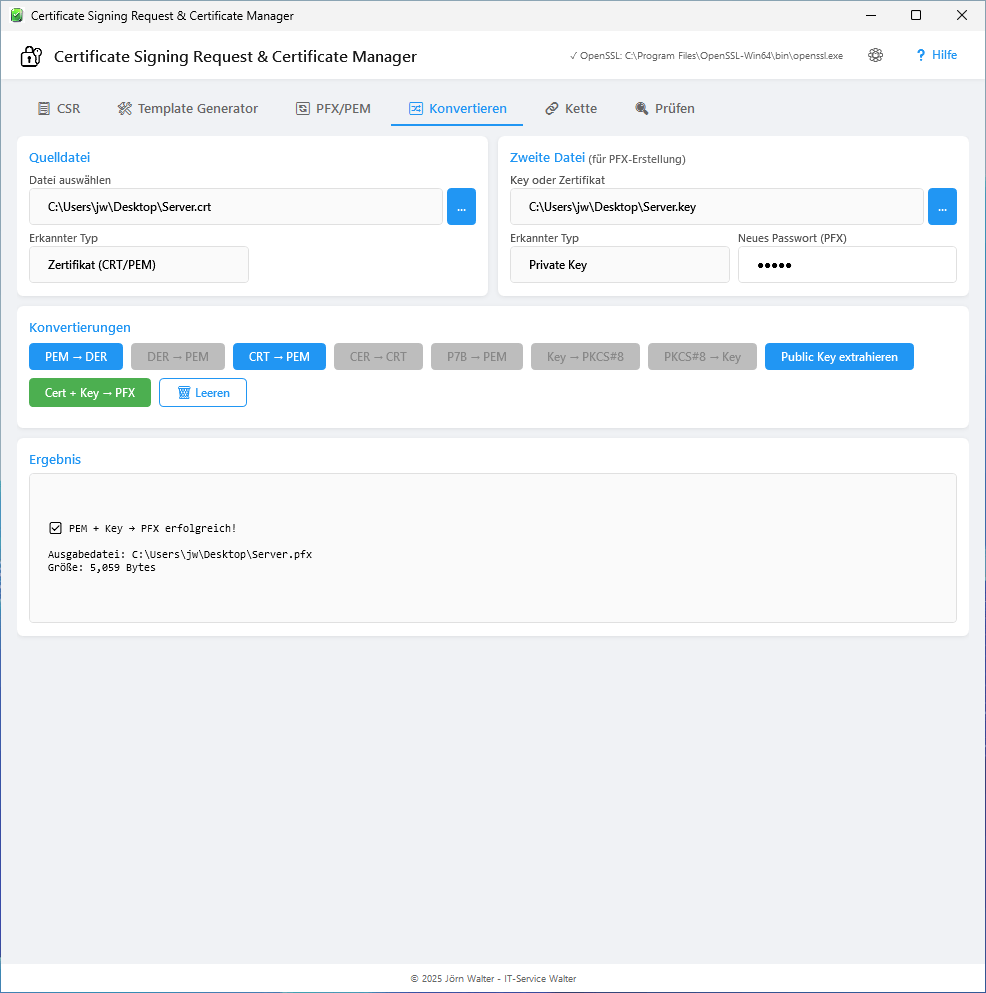Click the Quelldatei path input field
Screen dimensions: 986x993
point(236,206)
